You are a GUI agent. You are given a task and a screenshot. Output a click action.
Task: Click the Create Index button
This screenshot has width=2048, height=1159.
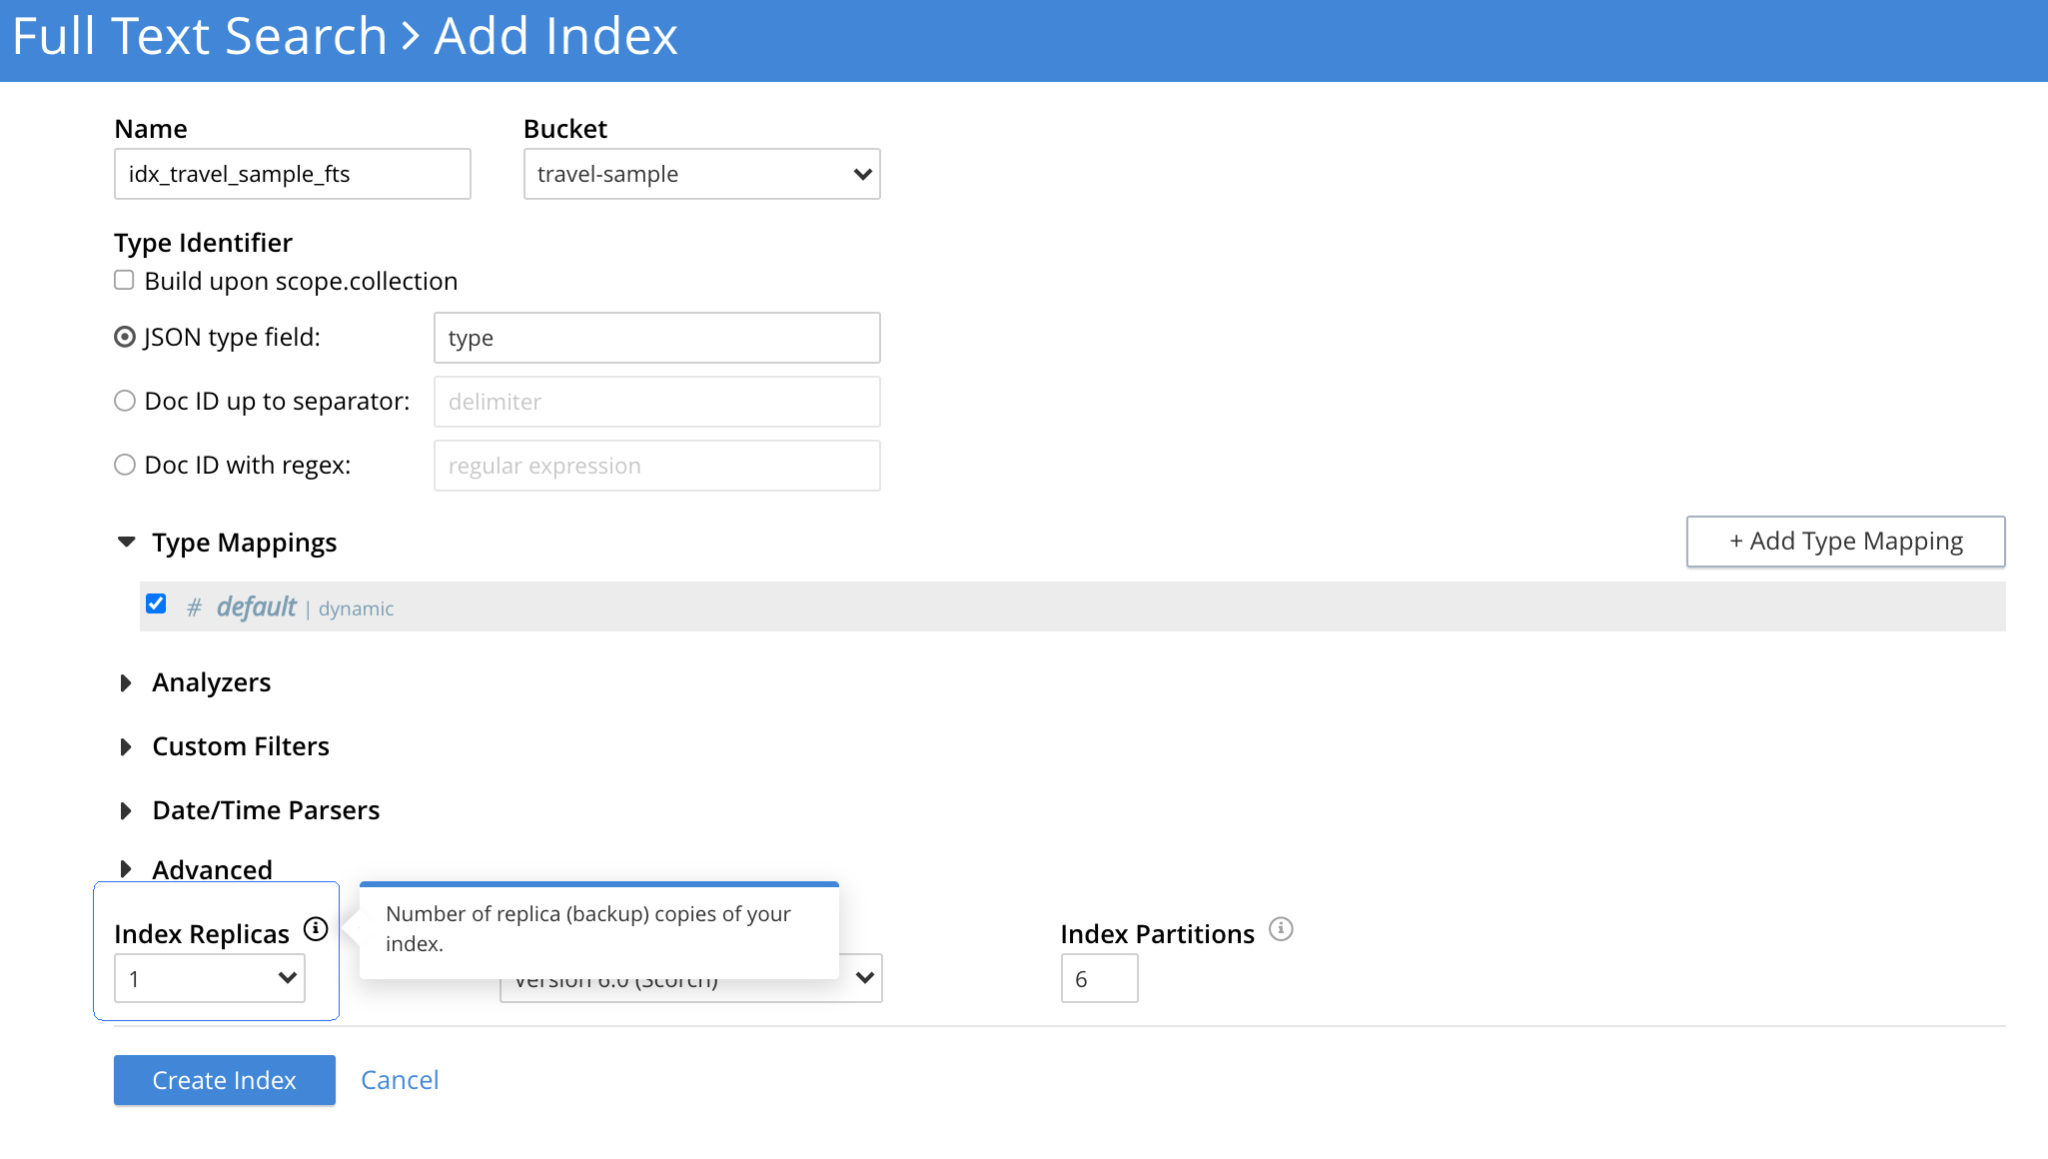(223, 1080)
